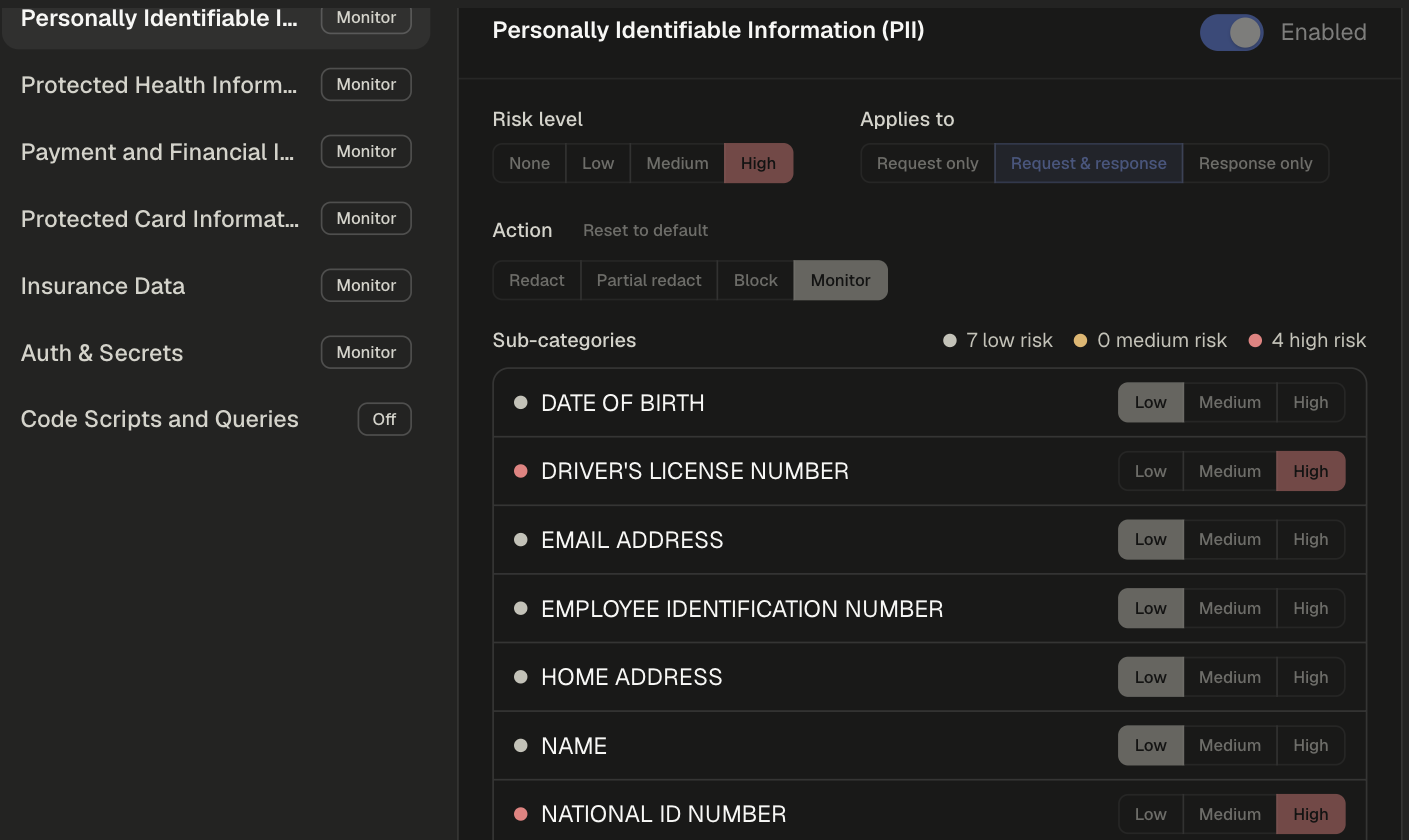The height and width of the screenshot is (840, 1409).
Task: Set EMPLOYEE IDENTIFICATION NUMBER to Medium
Action: click(x=1230, y=608)
